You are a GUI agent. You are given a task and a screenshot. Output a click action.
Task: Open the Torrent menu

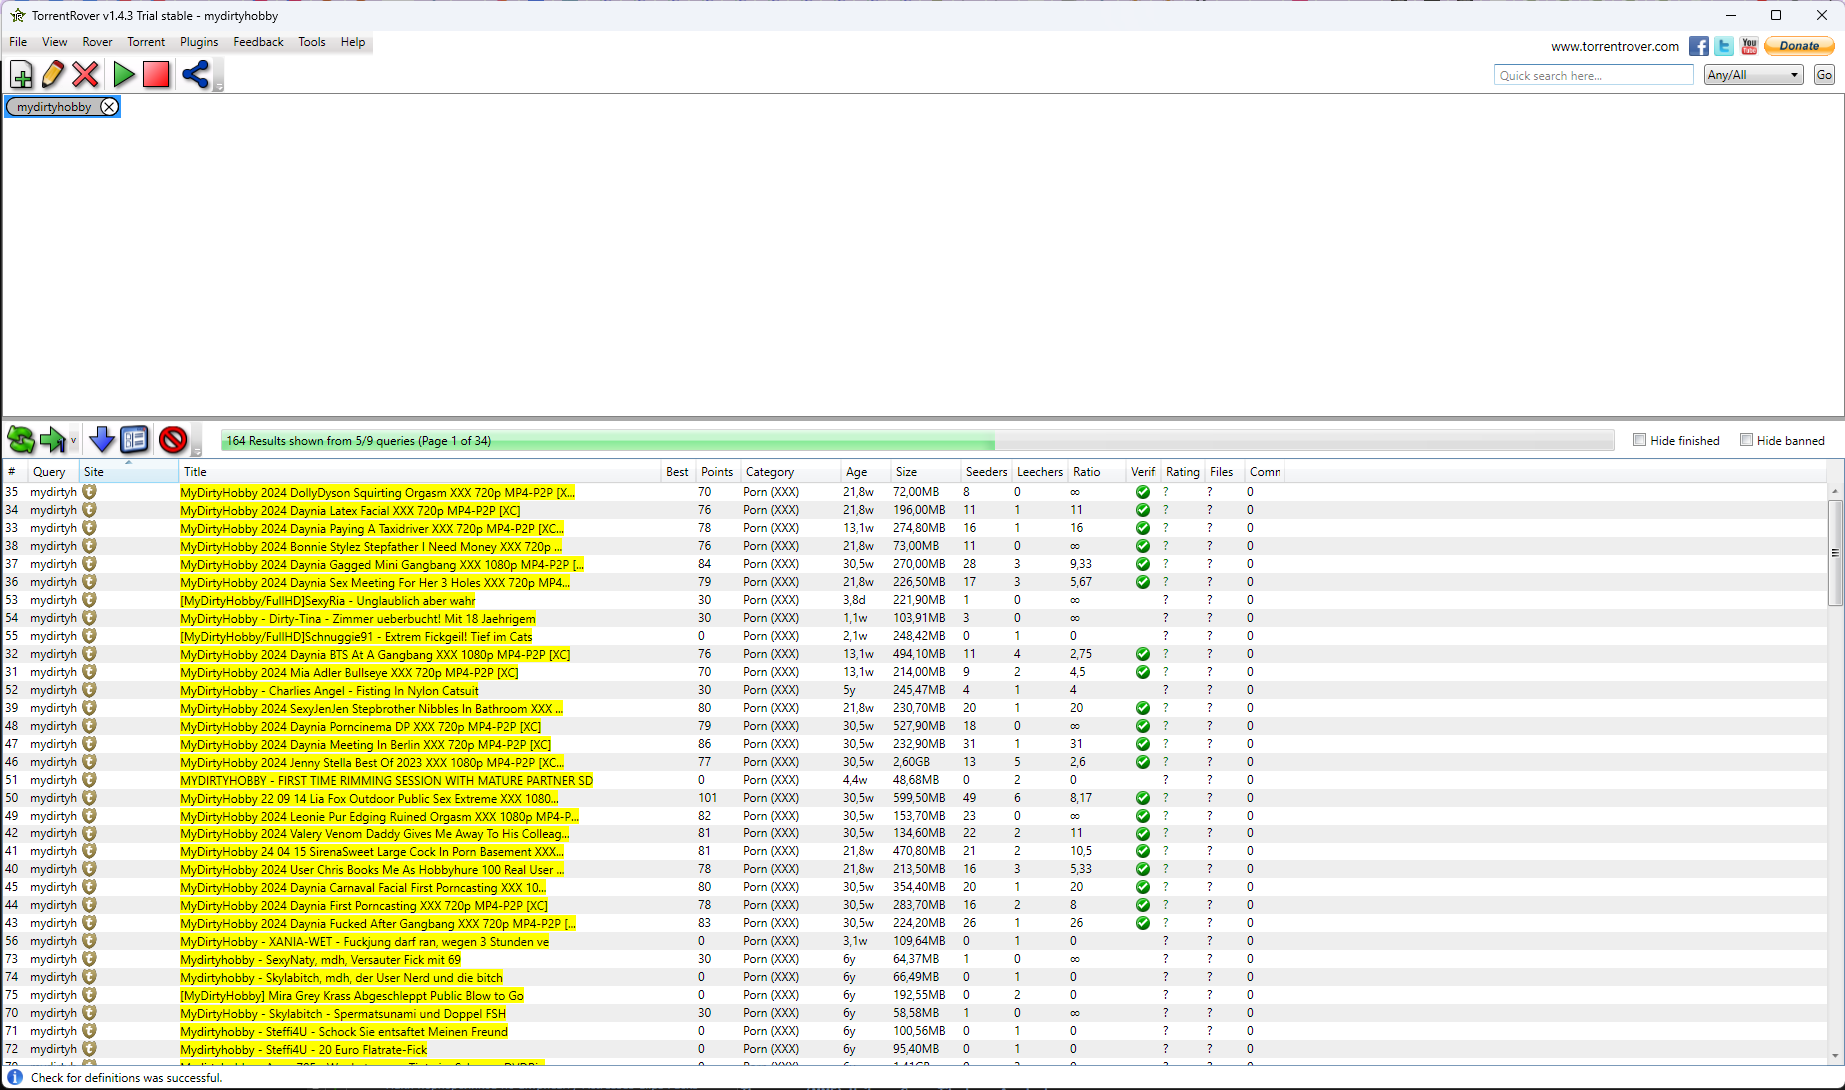pyautogui.click(x=146, y=42)
